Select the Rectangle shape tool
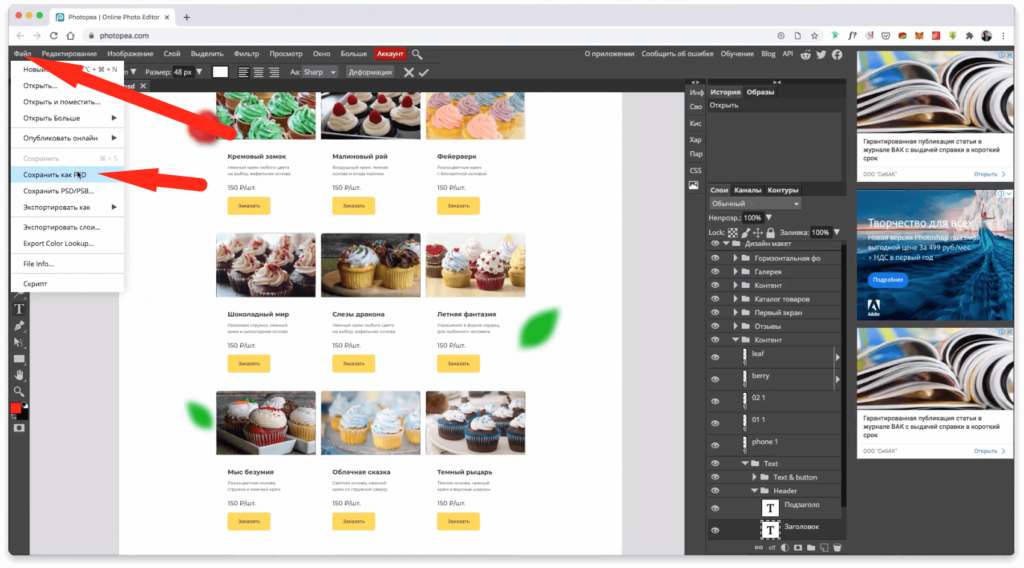1024x568 pixels. pyautogui.click(x=18, y=358)
